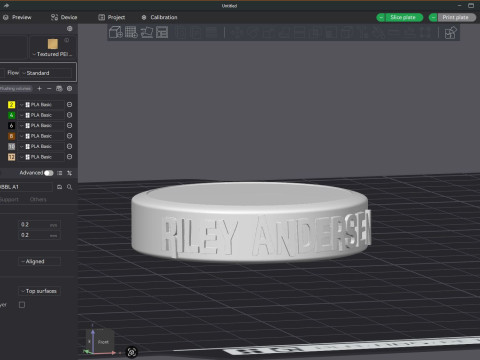The image size is (480, 360).
Task: Open the Assembly view icon
Action: coord(451,33)
